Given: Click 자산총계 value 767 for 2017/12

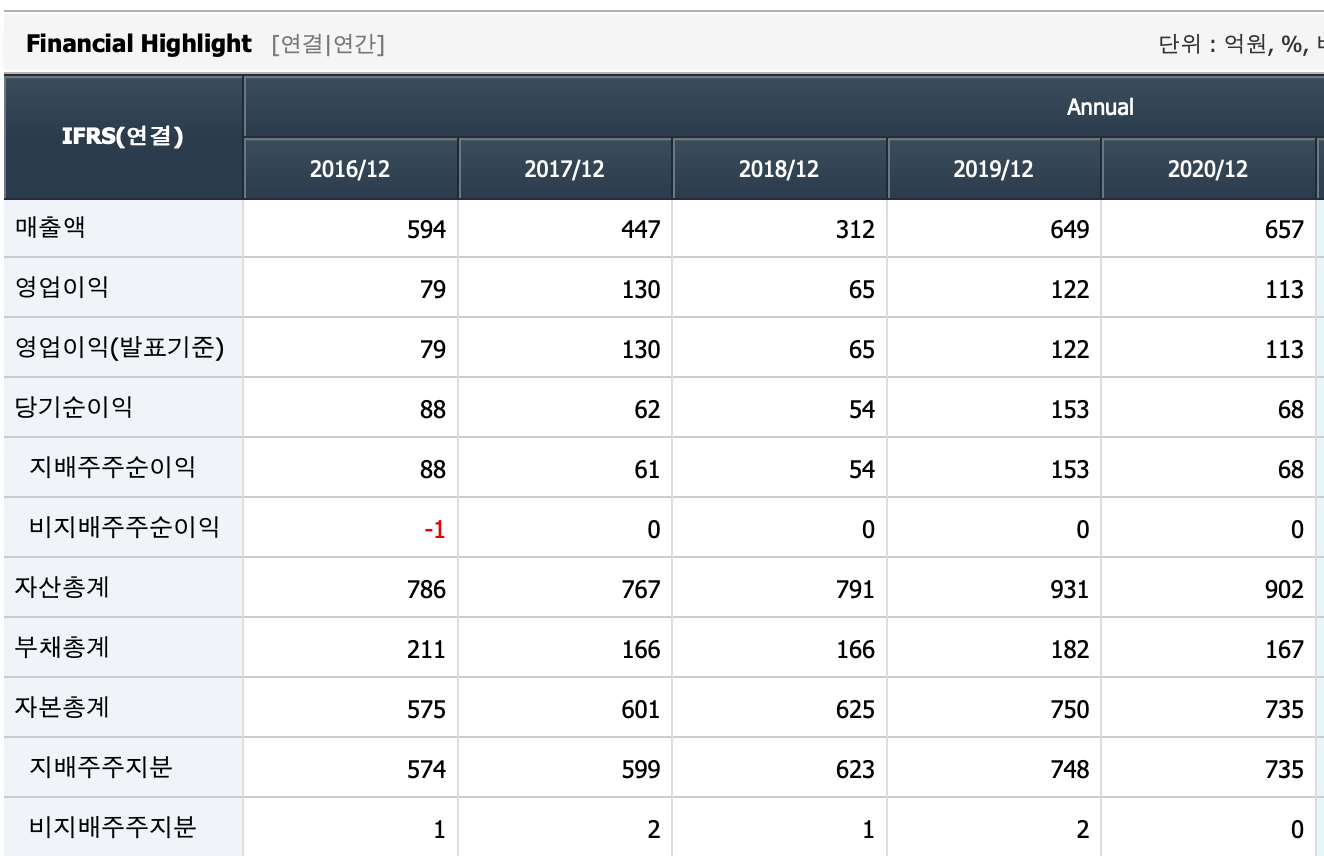Looking at the screenshot, I should (x=640, y=590).
